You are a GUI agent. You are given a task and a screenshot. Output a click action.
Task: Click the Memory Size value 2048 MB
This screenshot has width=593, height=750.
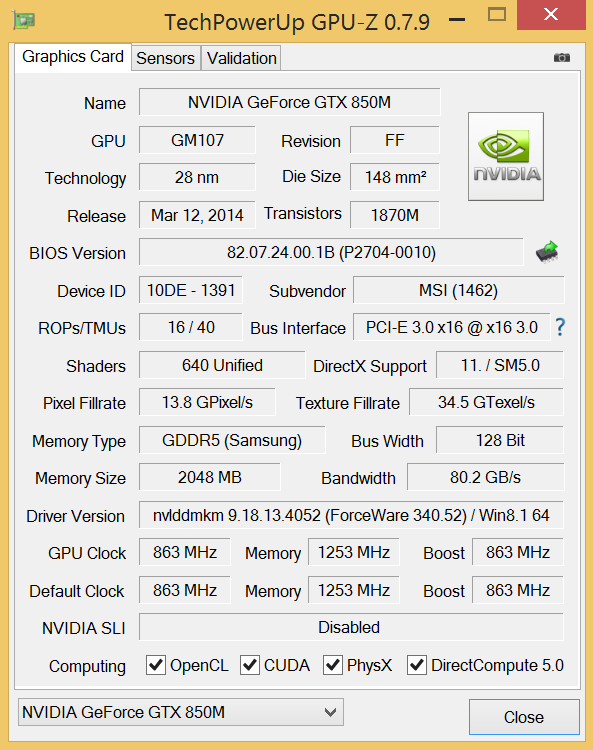point(209,477)
